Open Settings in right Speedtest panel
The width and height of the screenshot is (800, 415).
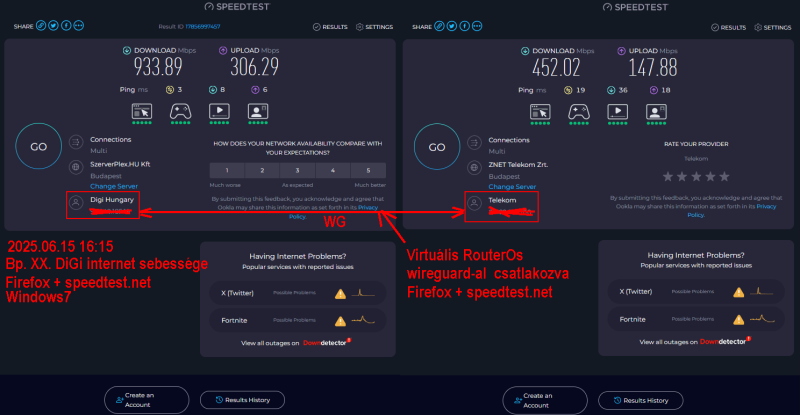coord(773,27)
